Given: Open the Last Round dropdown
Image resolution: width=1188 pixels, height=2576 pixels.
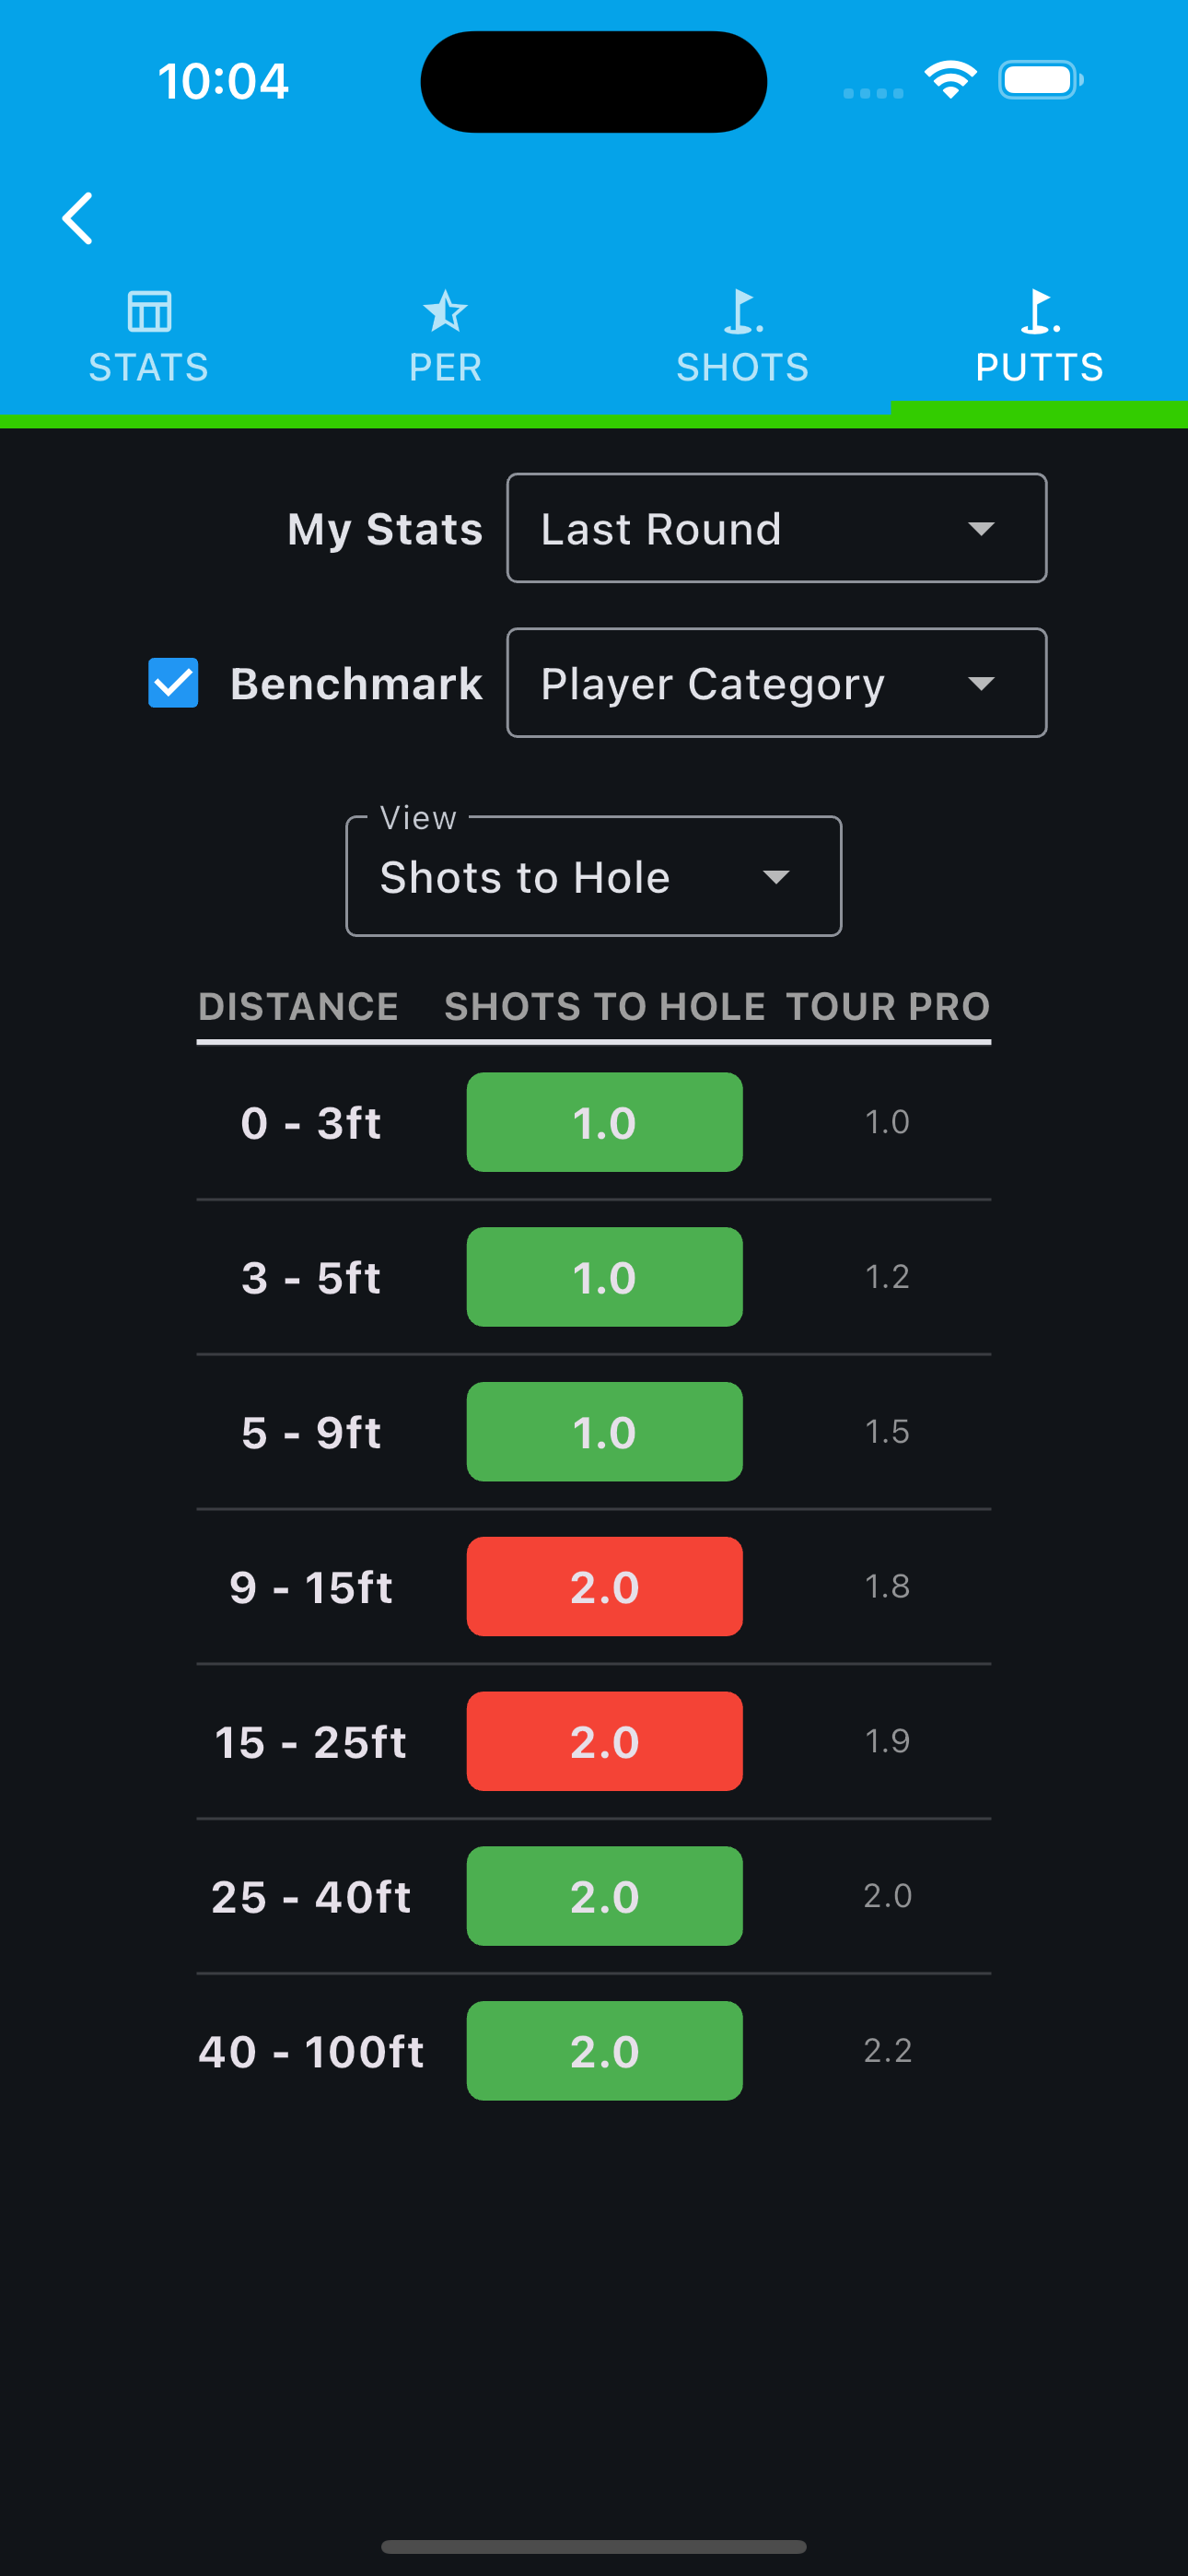Looking at the screenshot, I should click(x=776, y=528).
